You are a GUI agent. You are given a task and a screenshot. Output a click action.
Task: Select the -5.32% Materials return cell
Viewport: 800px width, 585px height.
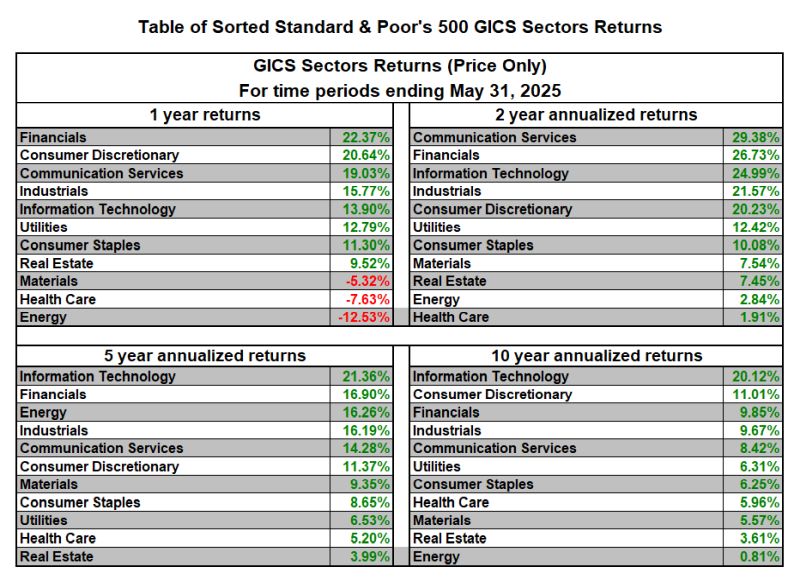[x=366, y=281]
